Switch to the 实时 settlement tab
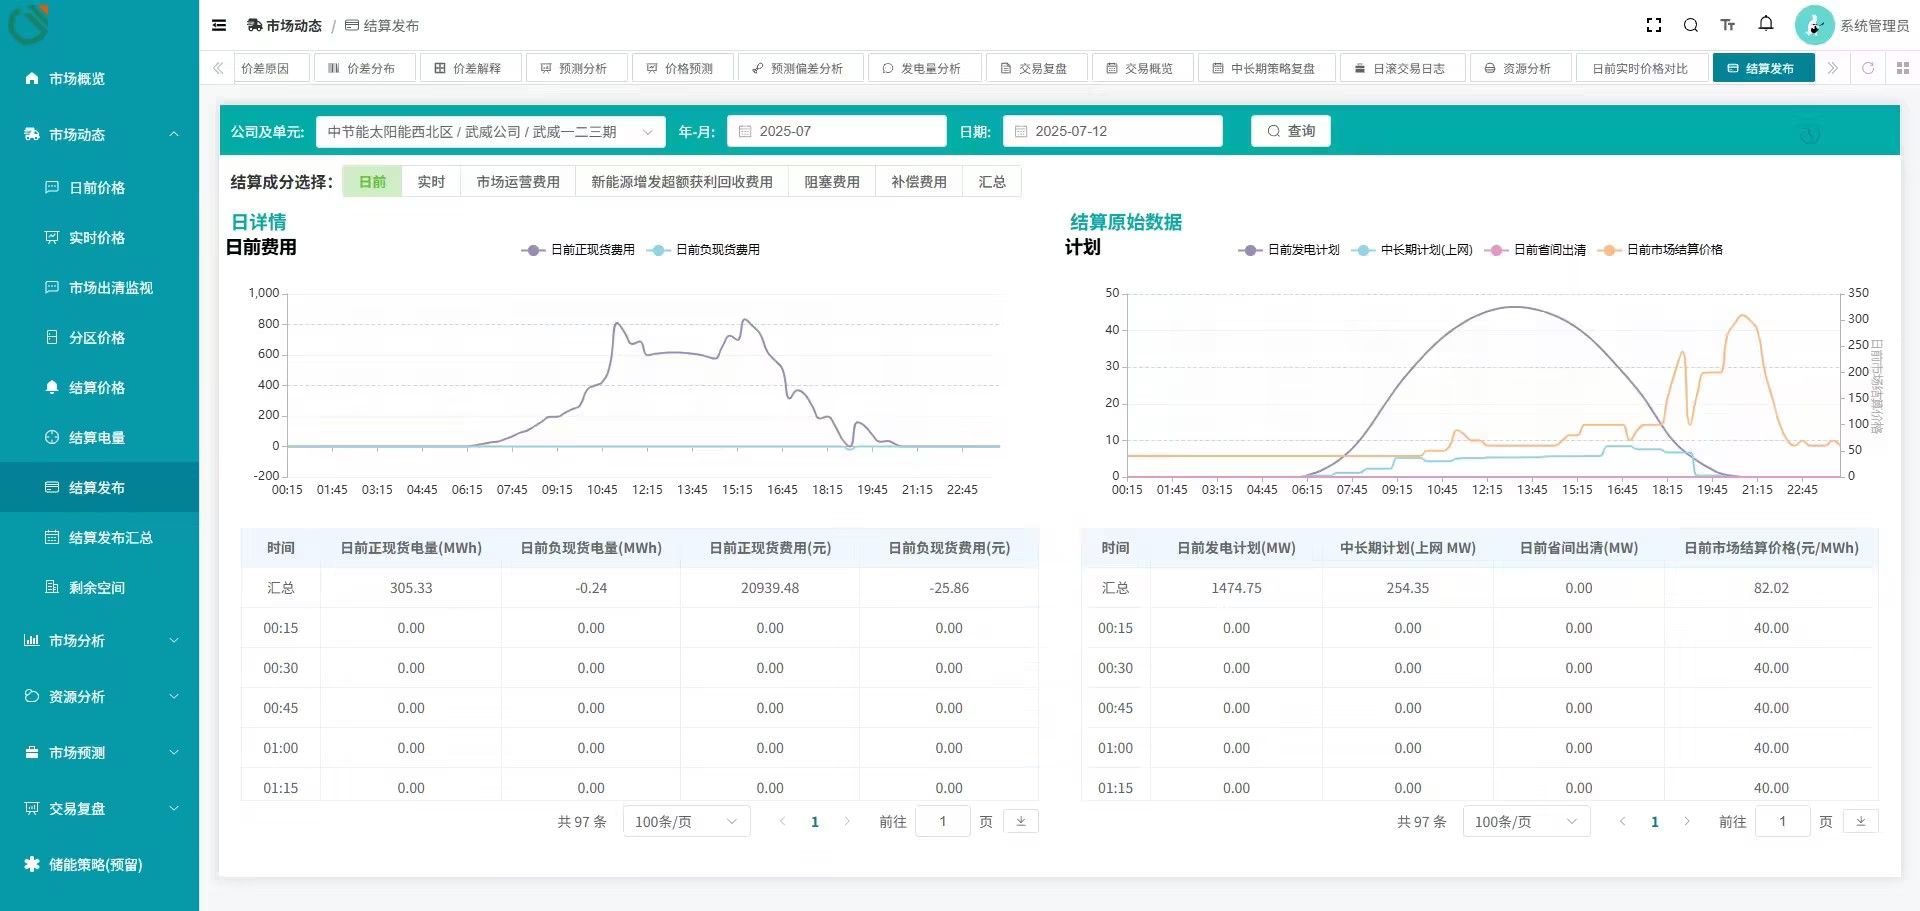The width and height of the screenshot is (1920, 911). [x=431, y=182]
